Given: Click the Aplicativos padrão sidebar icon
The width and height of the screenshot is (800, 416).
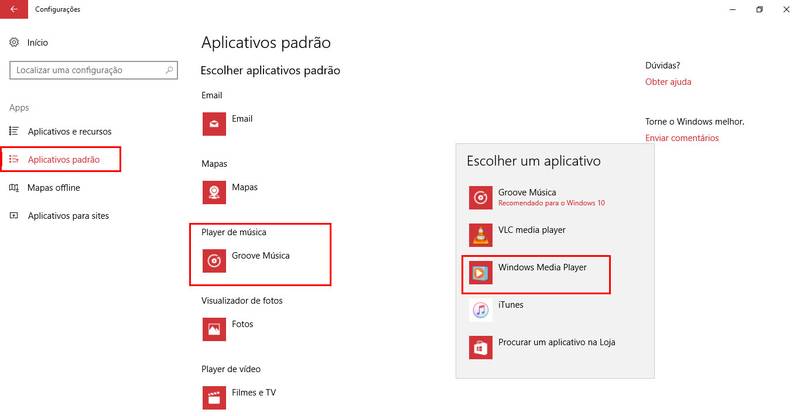Looking at the screenshot, I should tap(14, 159).
